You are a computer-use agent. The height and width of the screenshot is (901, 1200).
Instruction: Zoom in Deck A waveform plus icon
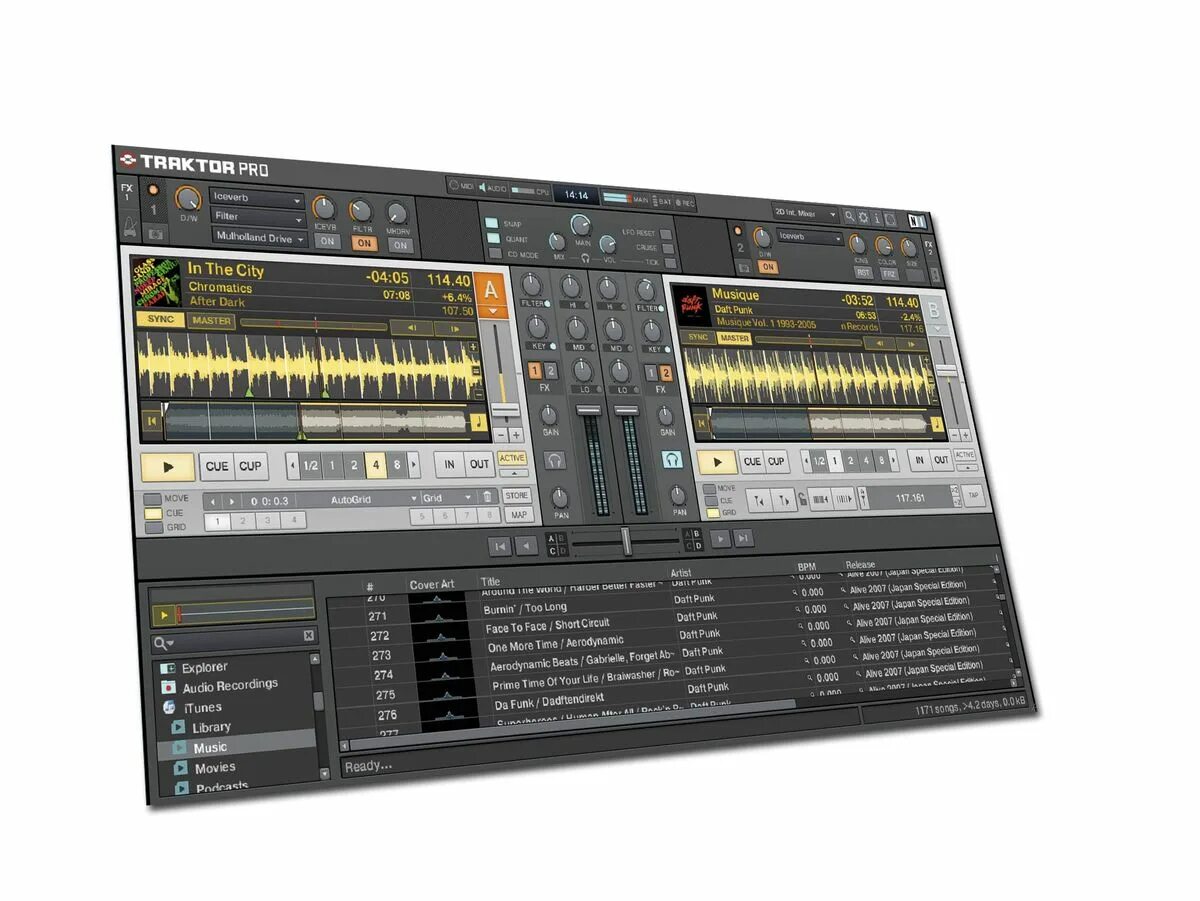[474, 347]
